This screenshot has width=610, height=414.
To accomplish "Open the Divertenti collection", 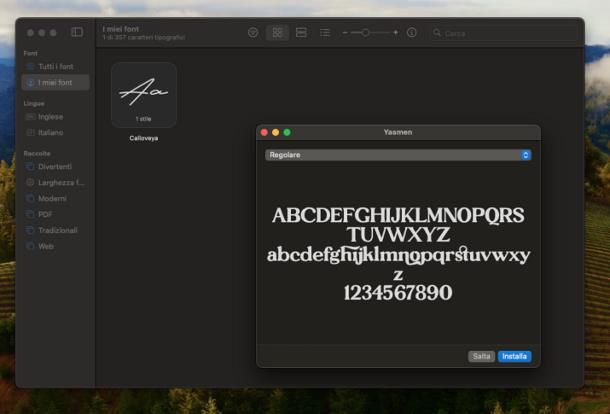I will (56, 167).
